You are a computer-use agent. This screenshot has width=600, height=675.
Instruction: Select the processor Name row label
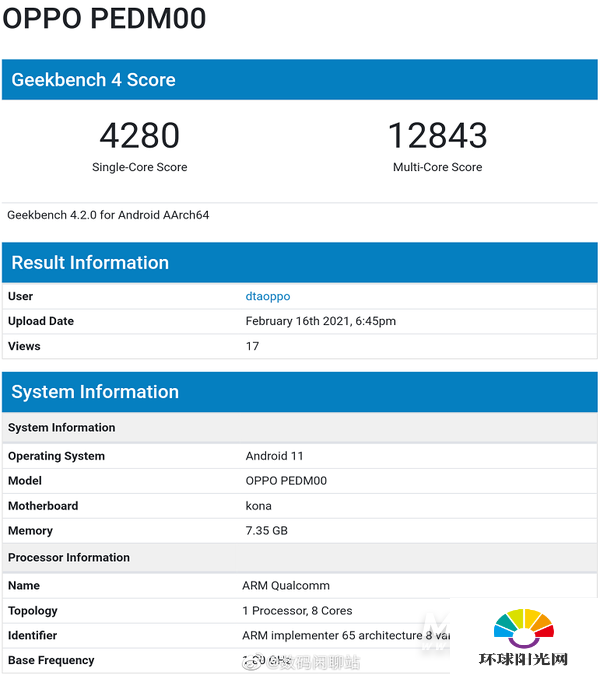point(24,585)
